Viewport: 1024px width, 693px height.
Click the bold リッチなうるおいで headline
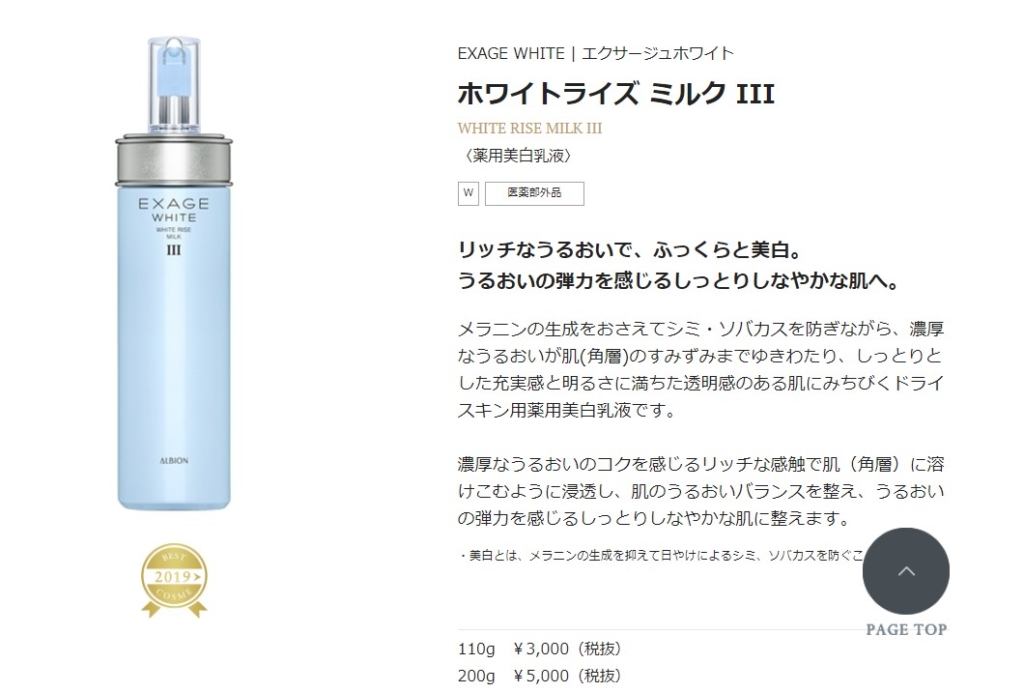[679, 265]
